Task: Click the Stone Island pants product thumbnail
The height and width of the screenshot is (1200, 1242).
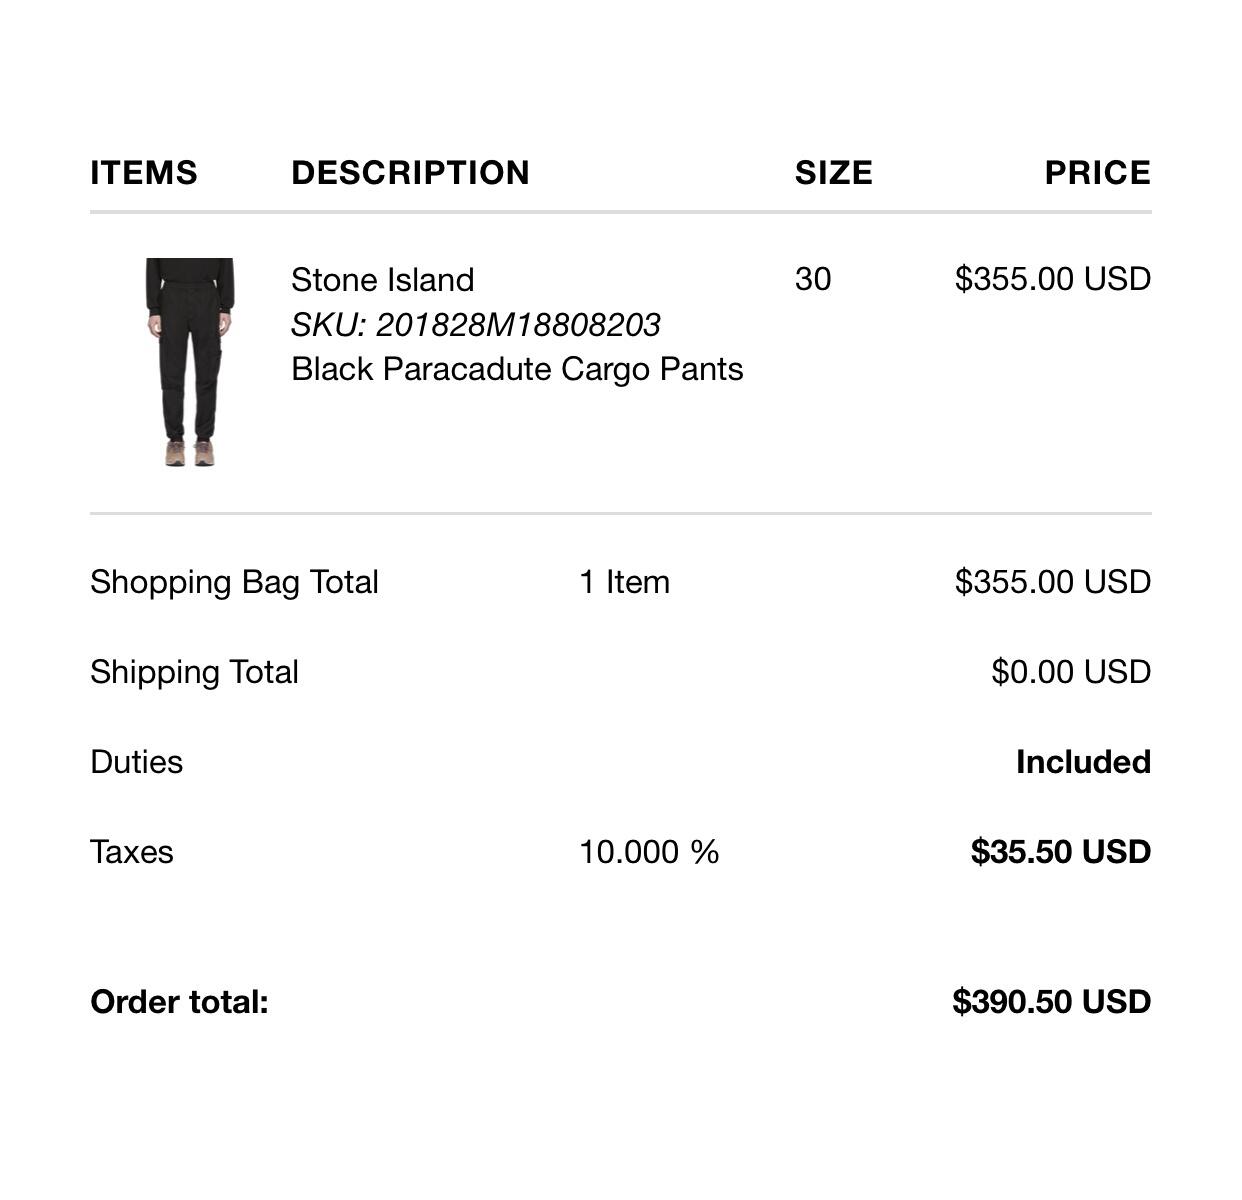Action: pos(190,362)
